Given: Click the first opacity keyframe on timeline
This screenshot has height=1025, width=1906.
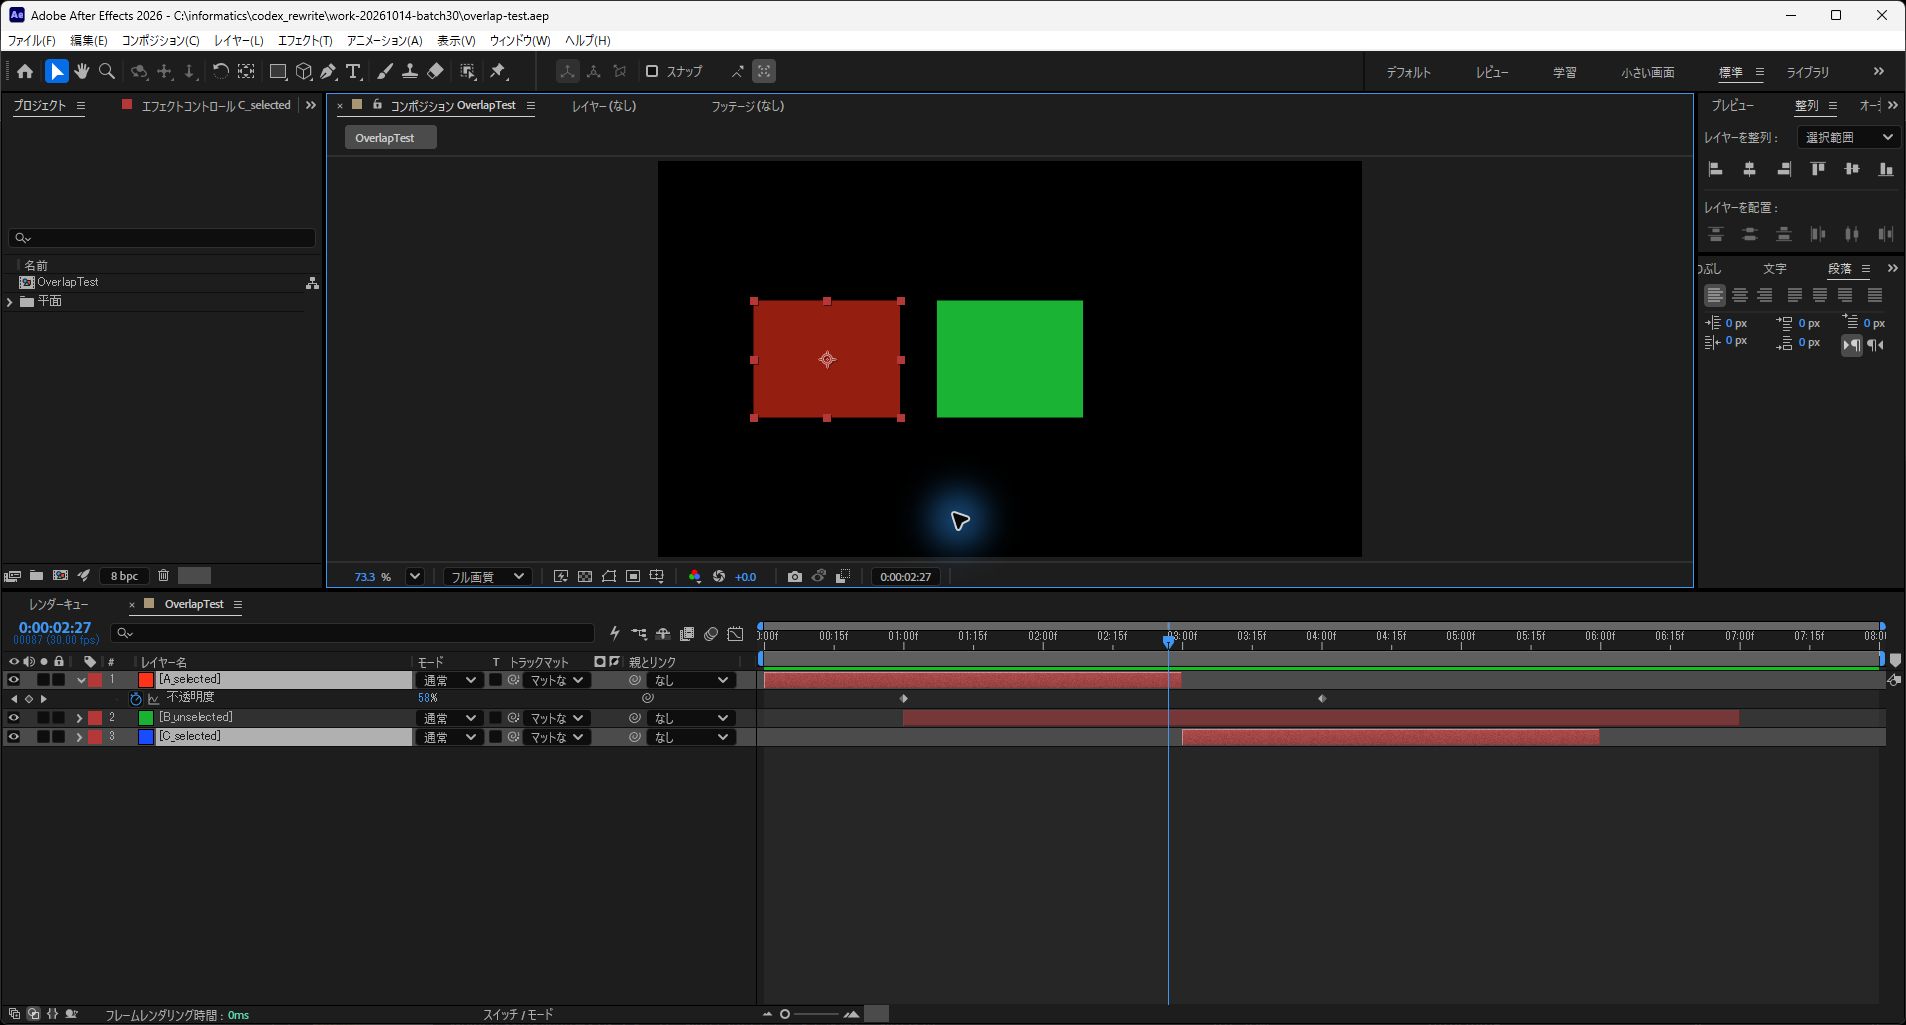Looking at the screenshot, I should 904,698.
